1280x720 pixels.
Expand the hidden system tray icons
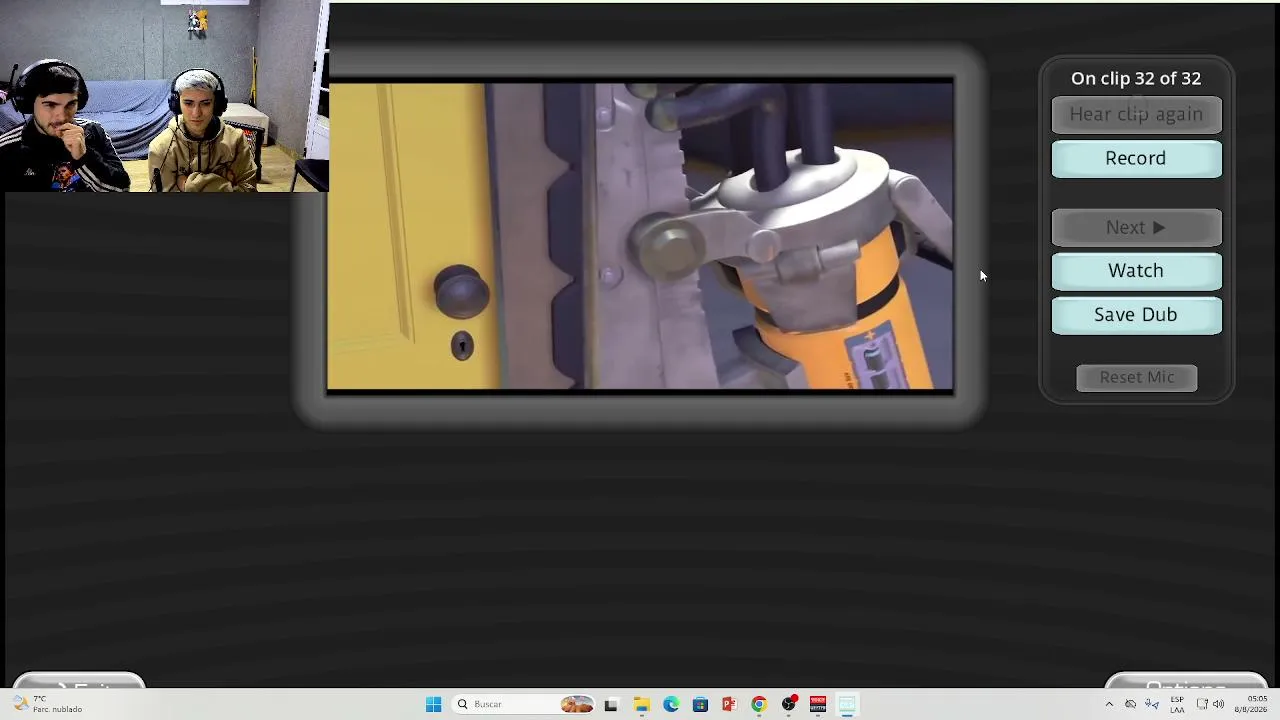(1109, 704)
